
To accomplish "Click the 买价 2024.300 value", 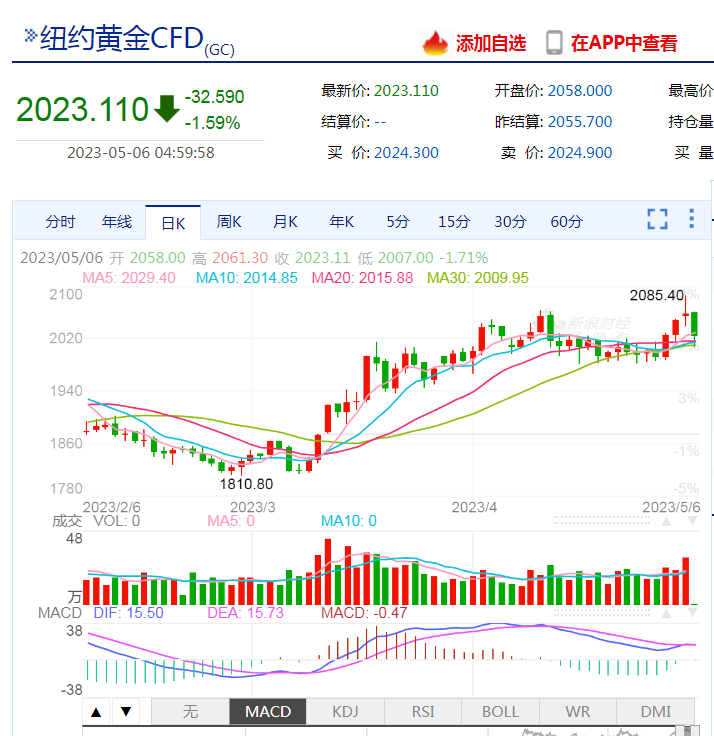I will [406, 153].
